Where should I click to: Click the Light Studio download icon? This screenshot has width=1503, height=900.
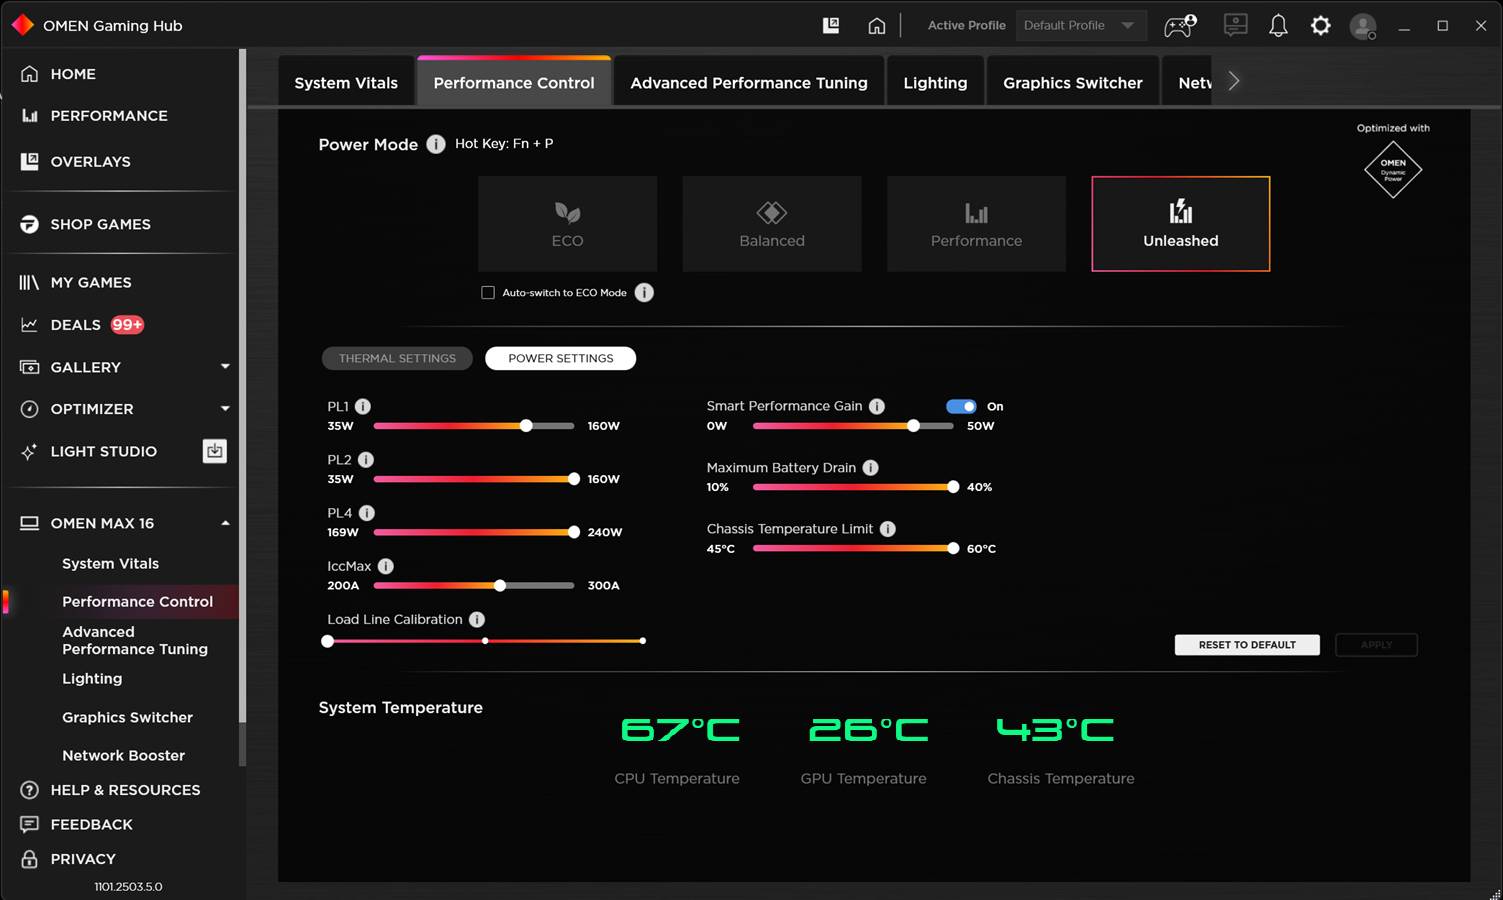[214, 451]
